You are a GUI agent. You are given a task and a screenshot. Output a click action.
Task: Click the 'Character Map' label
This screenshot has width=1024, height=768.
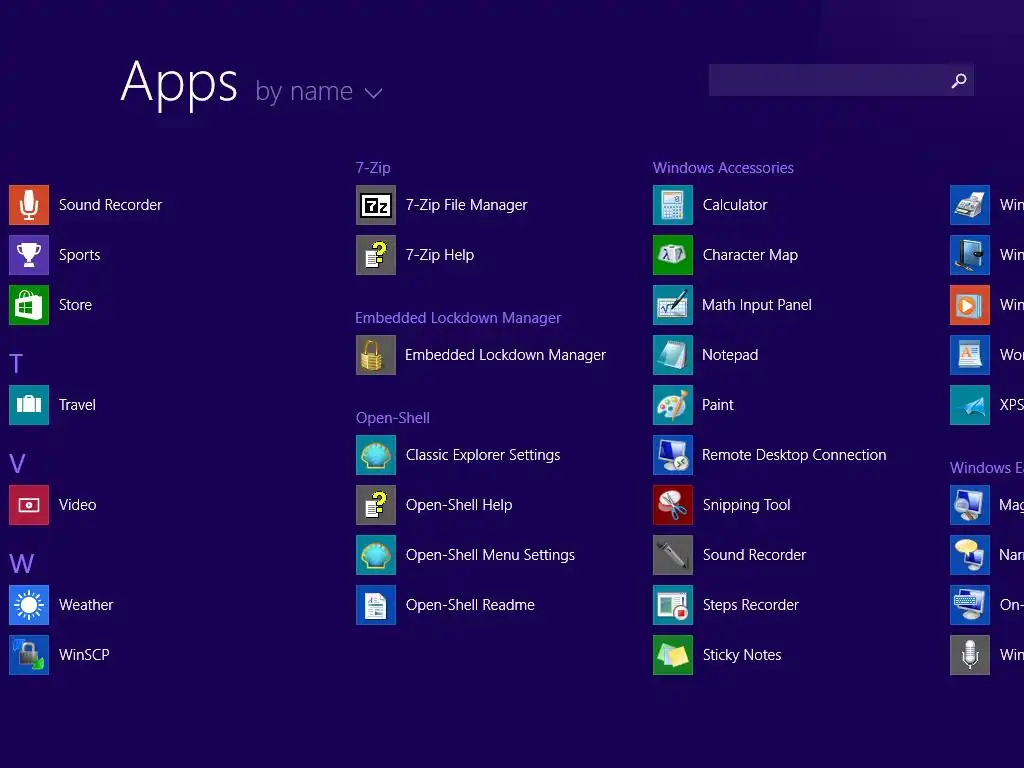coord(750,255)
